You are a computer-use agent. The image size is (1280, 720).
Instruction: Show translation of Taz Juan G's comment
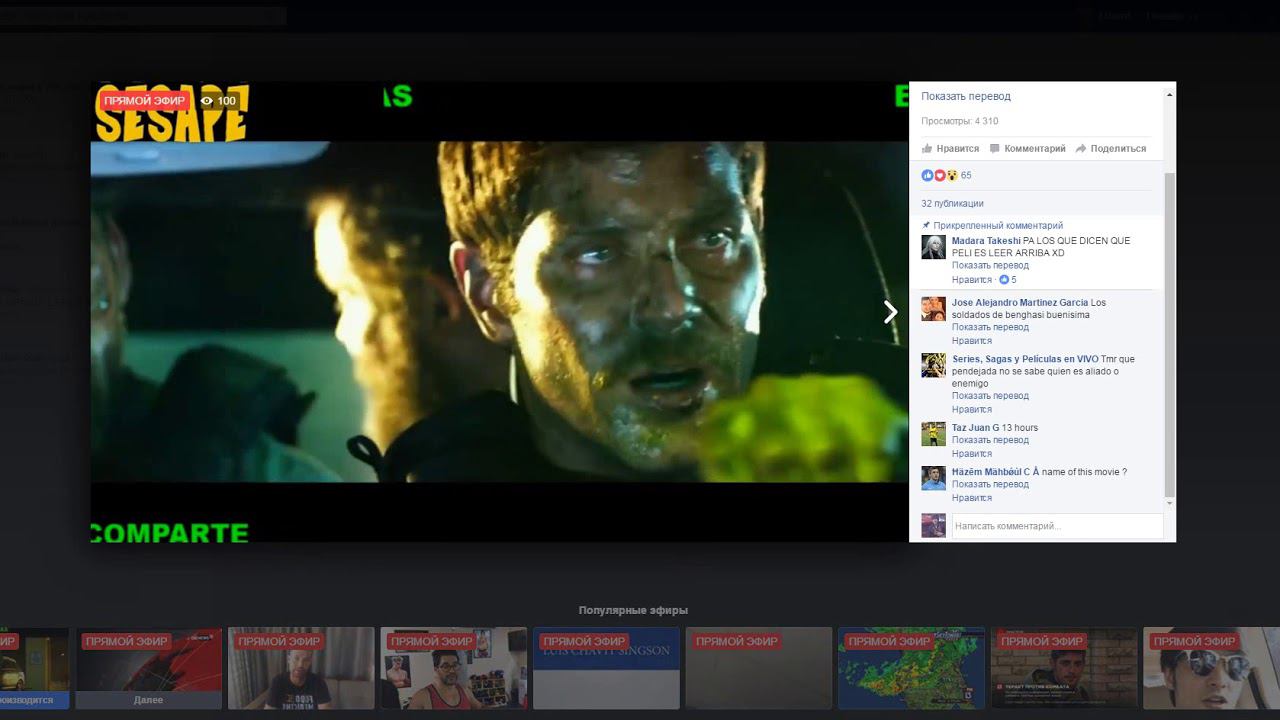[x=990, y=440]
